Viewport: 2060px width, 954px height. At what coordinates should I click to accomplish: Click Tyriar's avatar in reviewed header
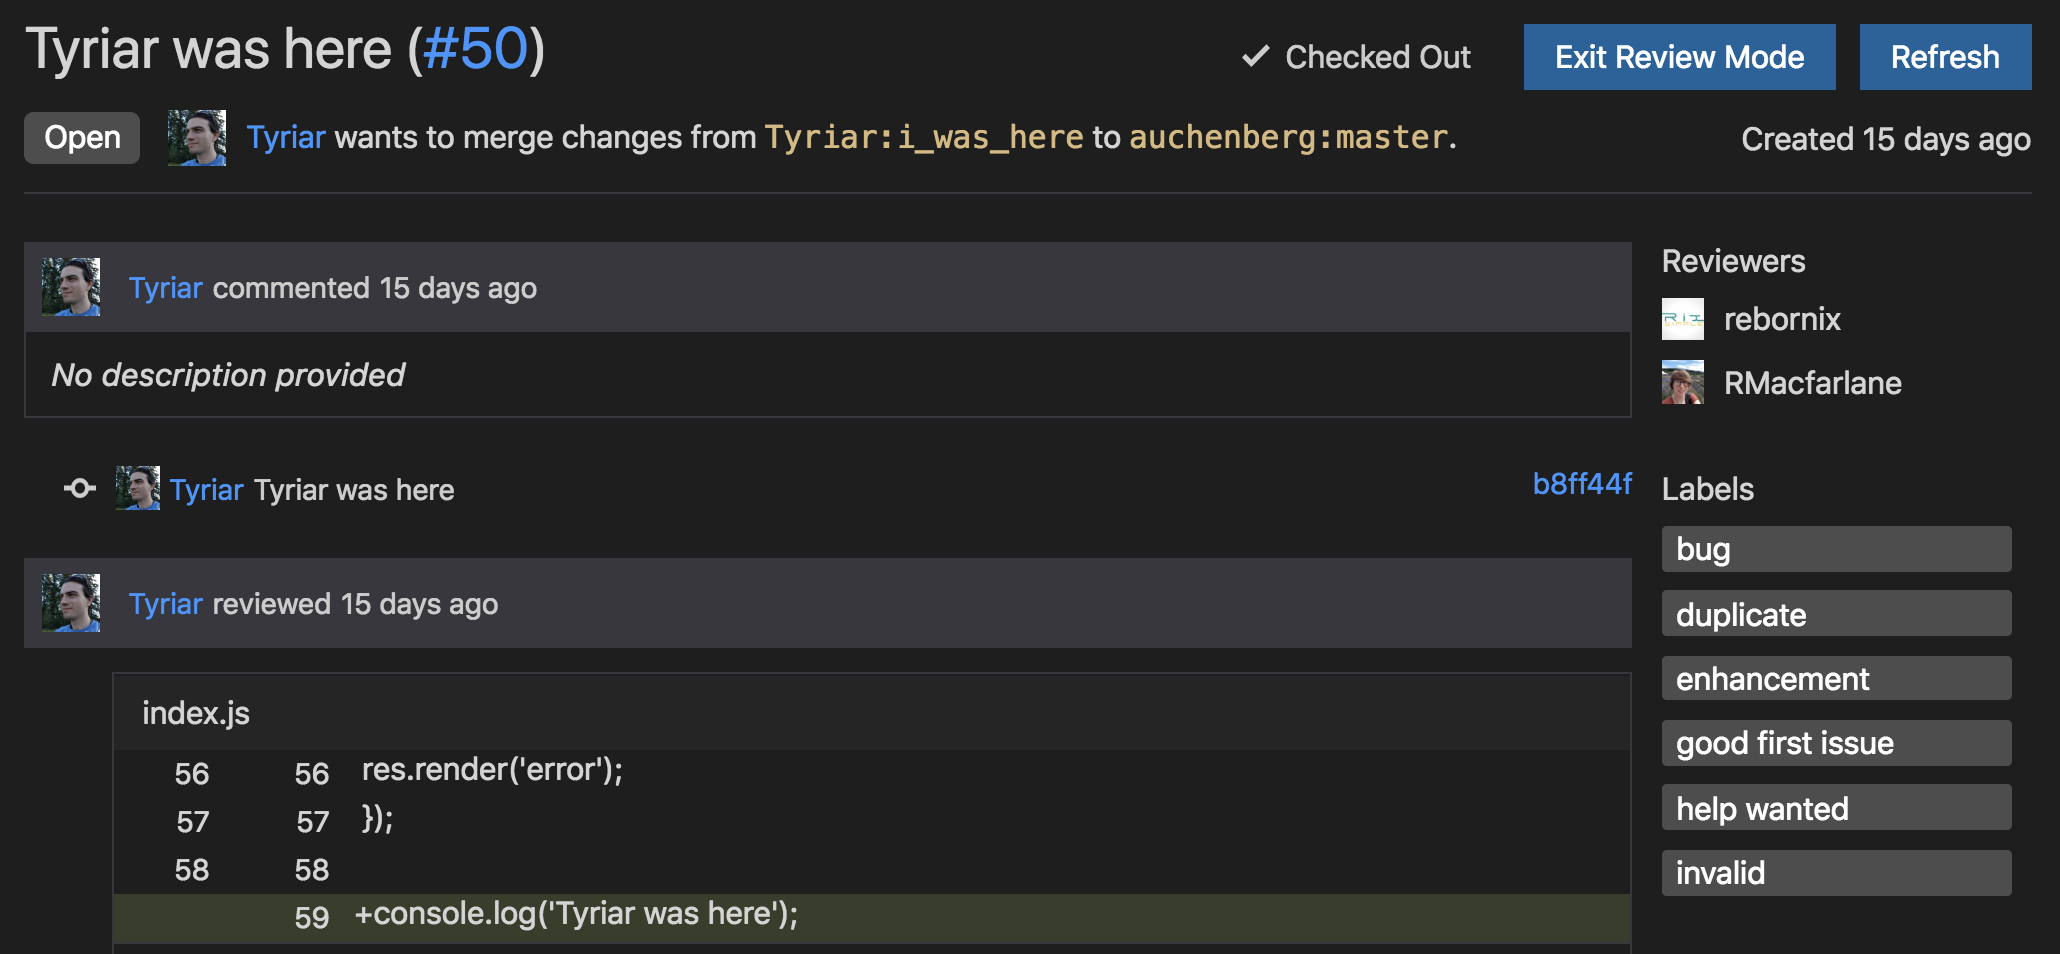pyautogui.click(x=71, y=603)
